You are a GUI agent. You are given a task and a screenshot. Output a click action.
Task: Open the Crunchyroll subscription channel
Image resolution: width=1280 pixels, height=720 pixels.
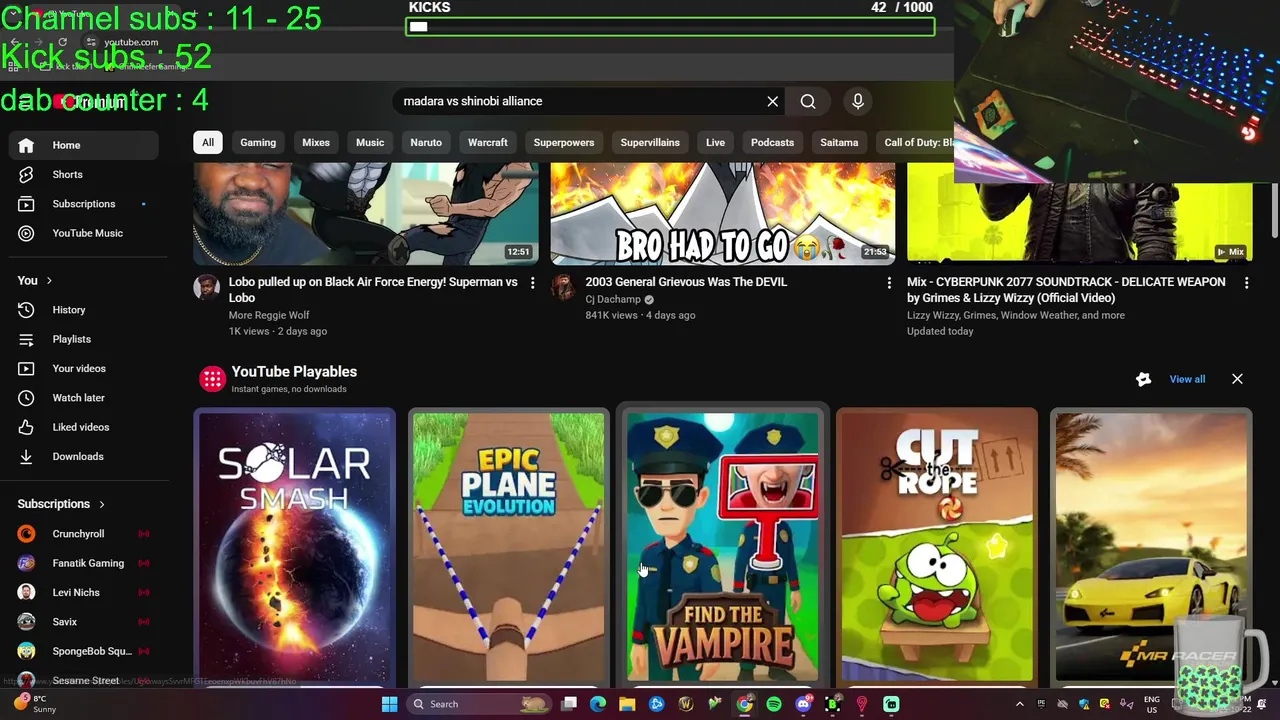click(84, 534)
